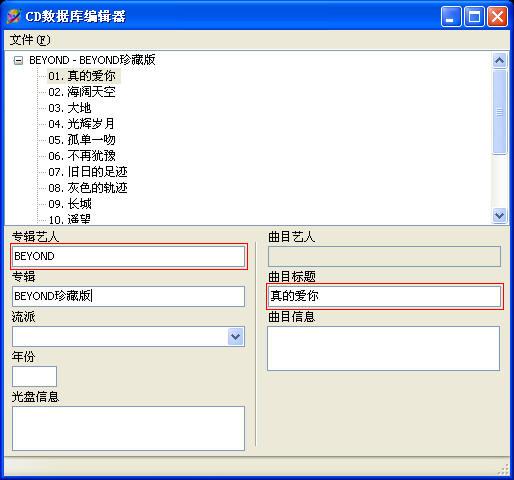Select track 09. 长城

pyautogui.click(x=70, y=204)
